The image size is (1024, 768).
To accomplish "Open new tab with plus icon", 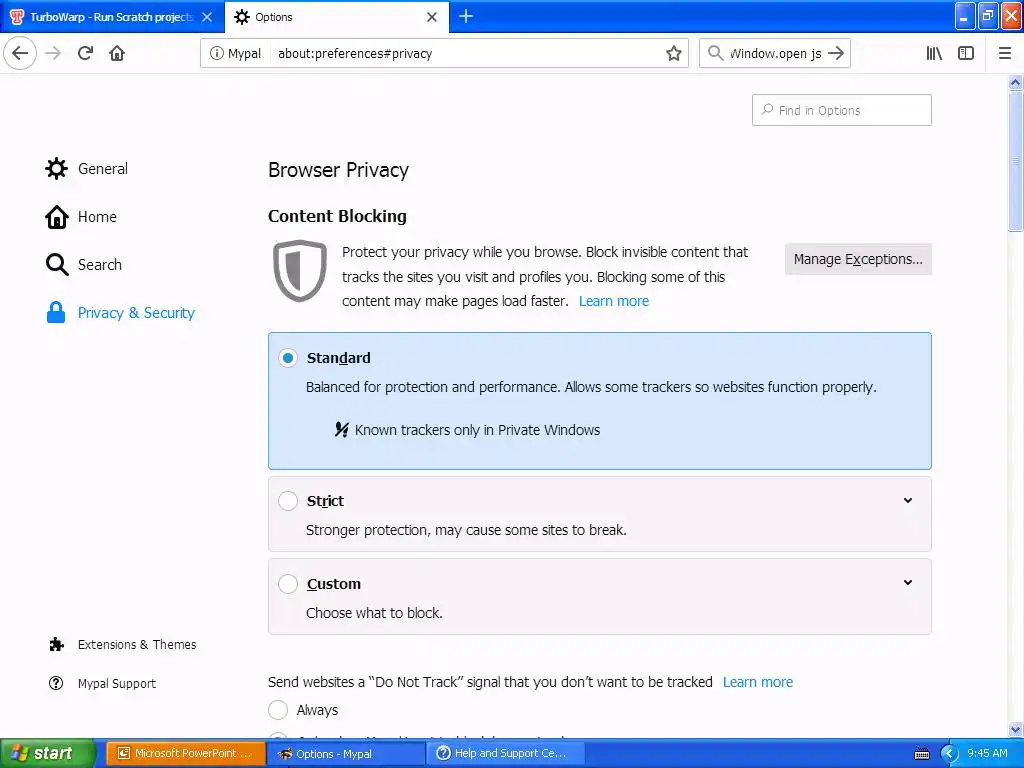I will 466,16.
